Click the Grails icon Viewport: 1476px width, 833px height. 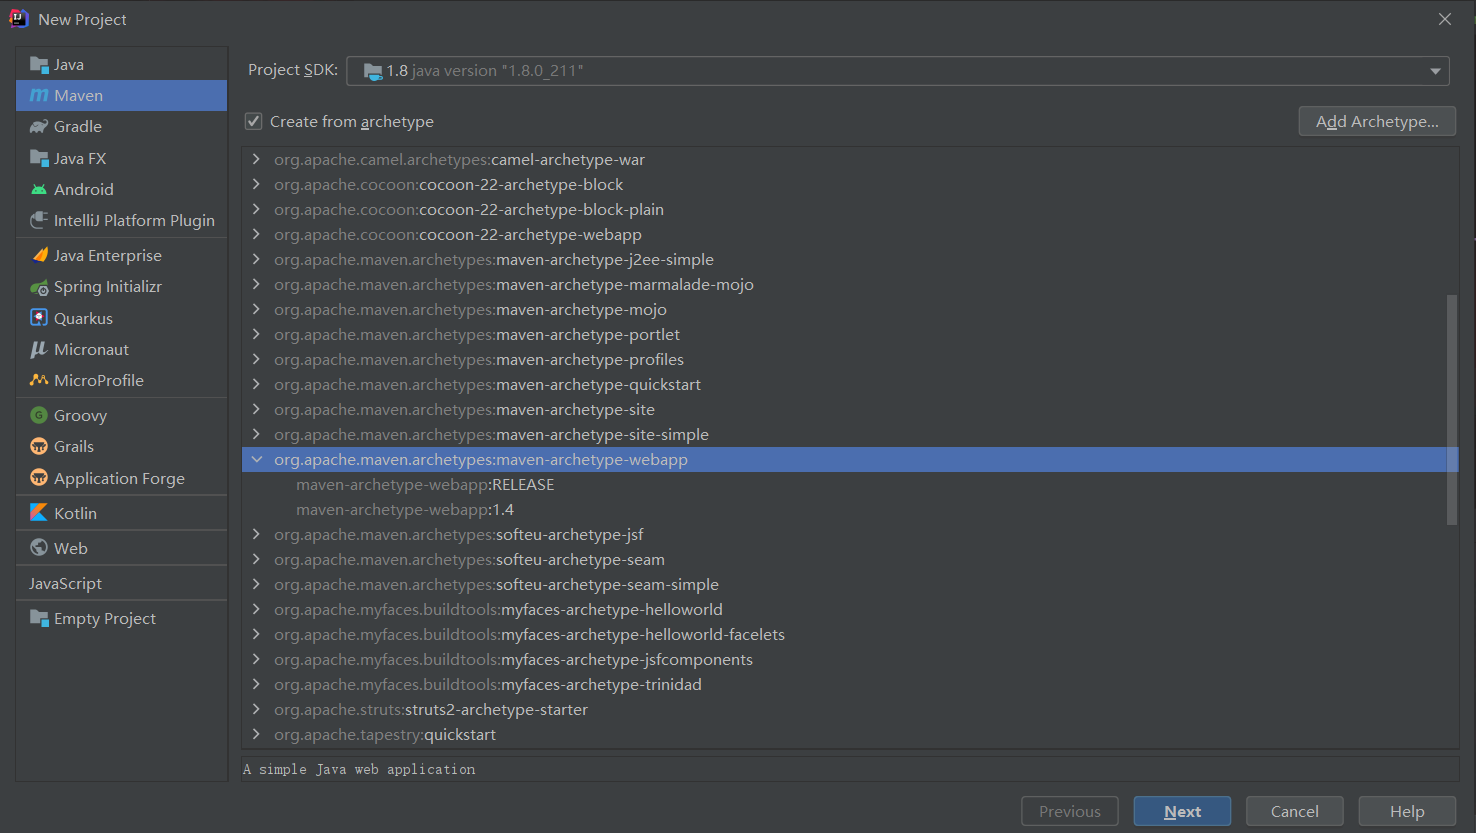pos(39,446)
